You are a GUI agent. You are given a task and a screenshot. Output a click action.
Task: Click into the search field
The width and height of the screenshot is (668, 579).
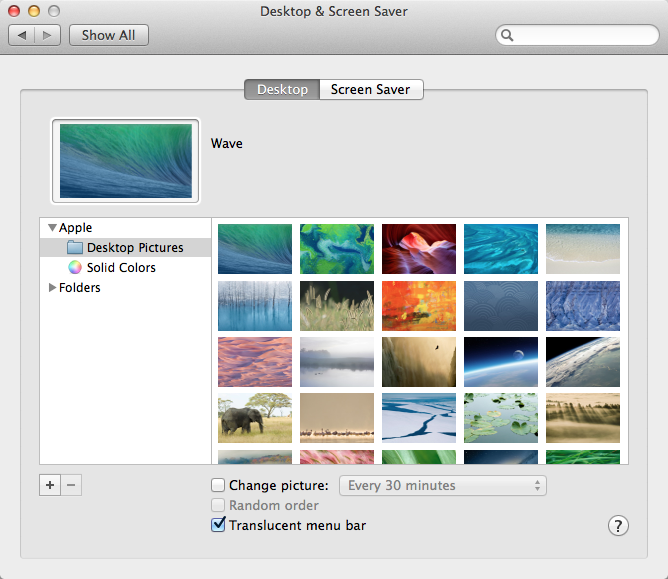tap(577, 35)
